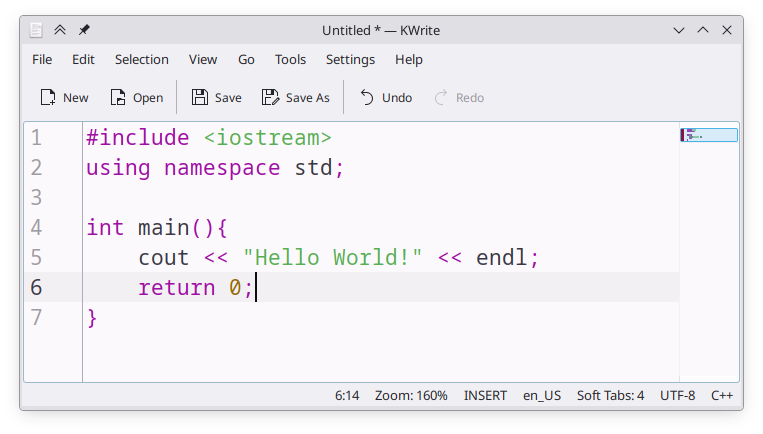Click the word namespace on line 2

tap(222, 168)
